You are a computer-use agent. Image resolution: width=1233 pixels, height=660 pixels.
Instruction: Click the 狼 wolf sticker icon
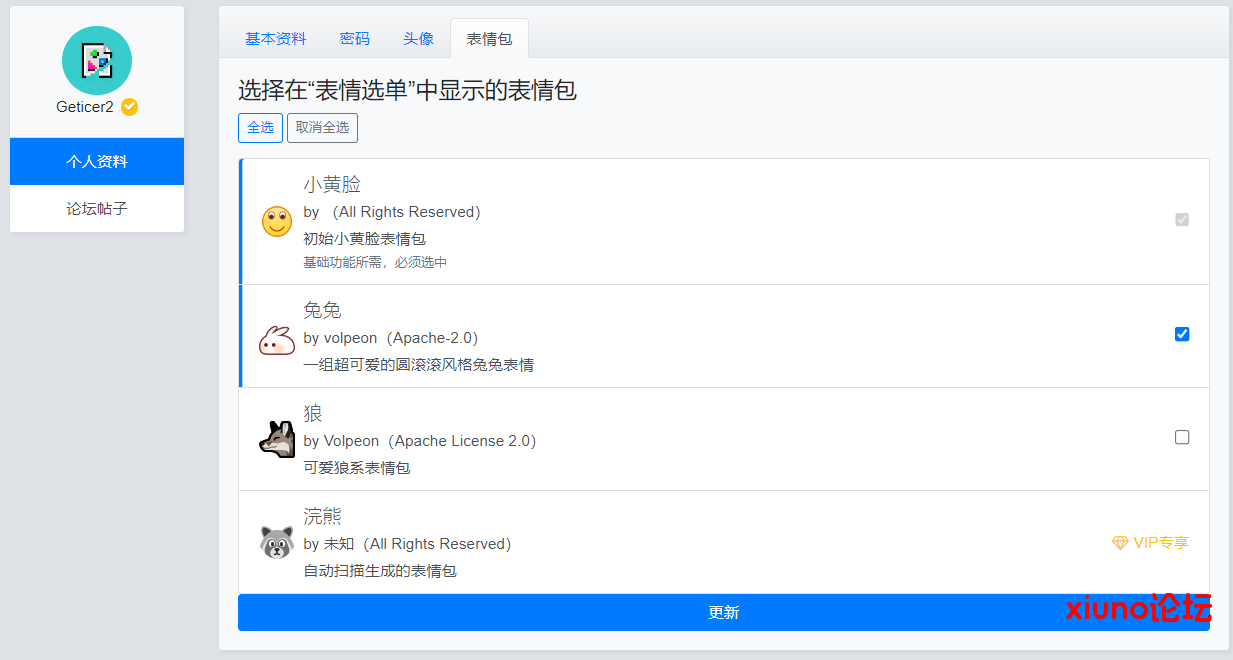(x=277, y=439)
